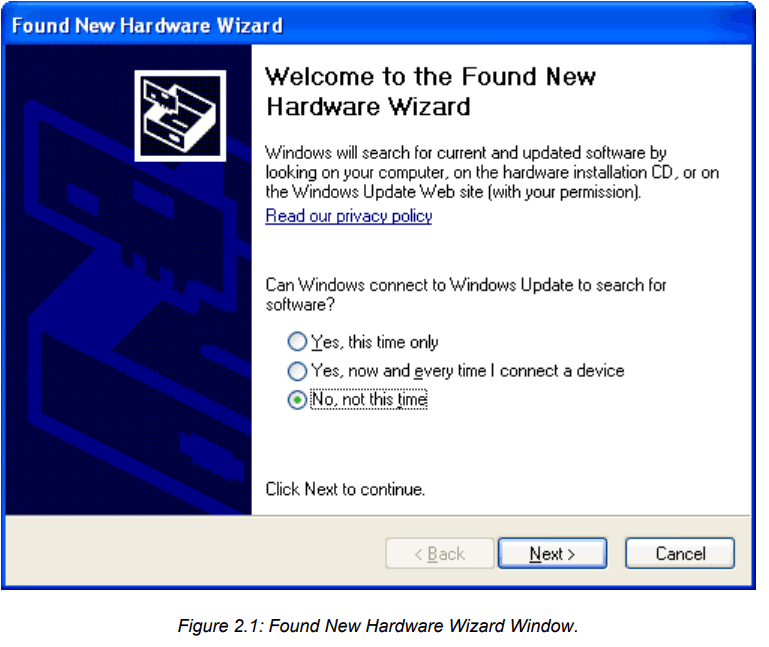Viewport: 769px width, 647px height.
Task: Click the blank white area below the radio options
Action: tap(500, 444)
